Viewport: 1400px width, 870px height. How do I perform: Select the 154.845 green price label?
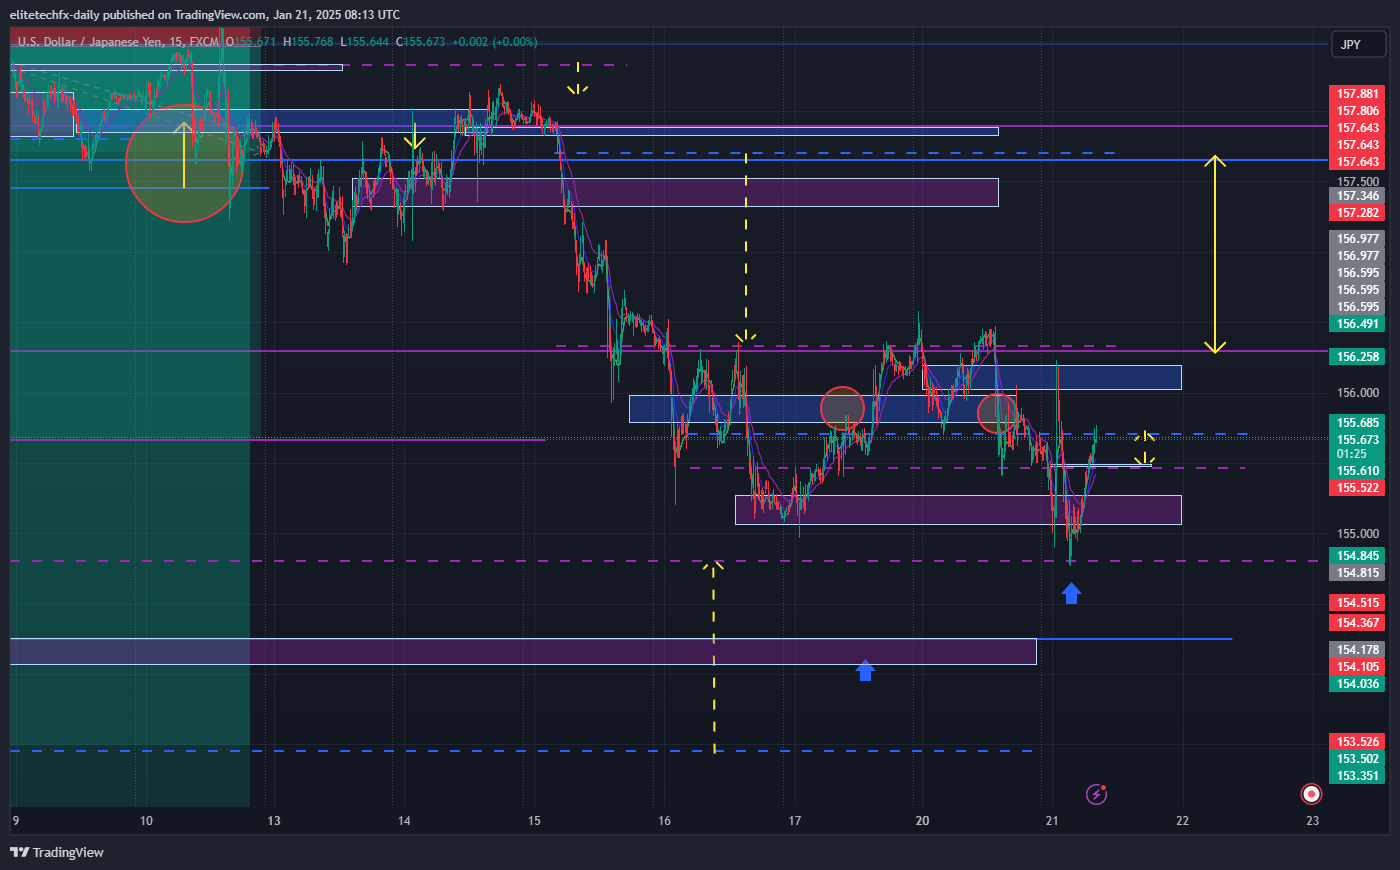tap(1358, 556)
